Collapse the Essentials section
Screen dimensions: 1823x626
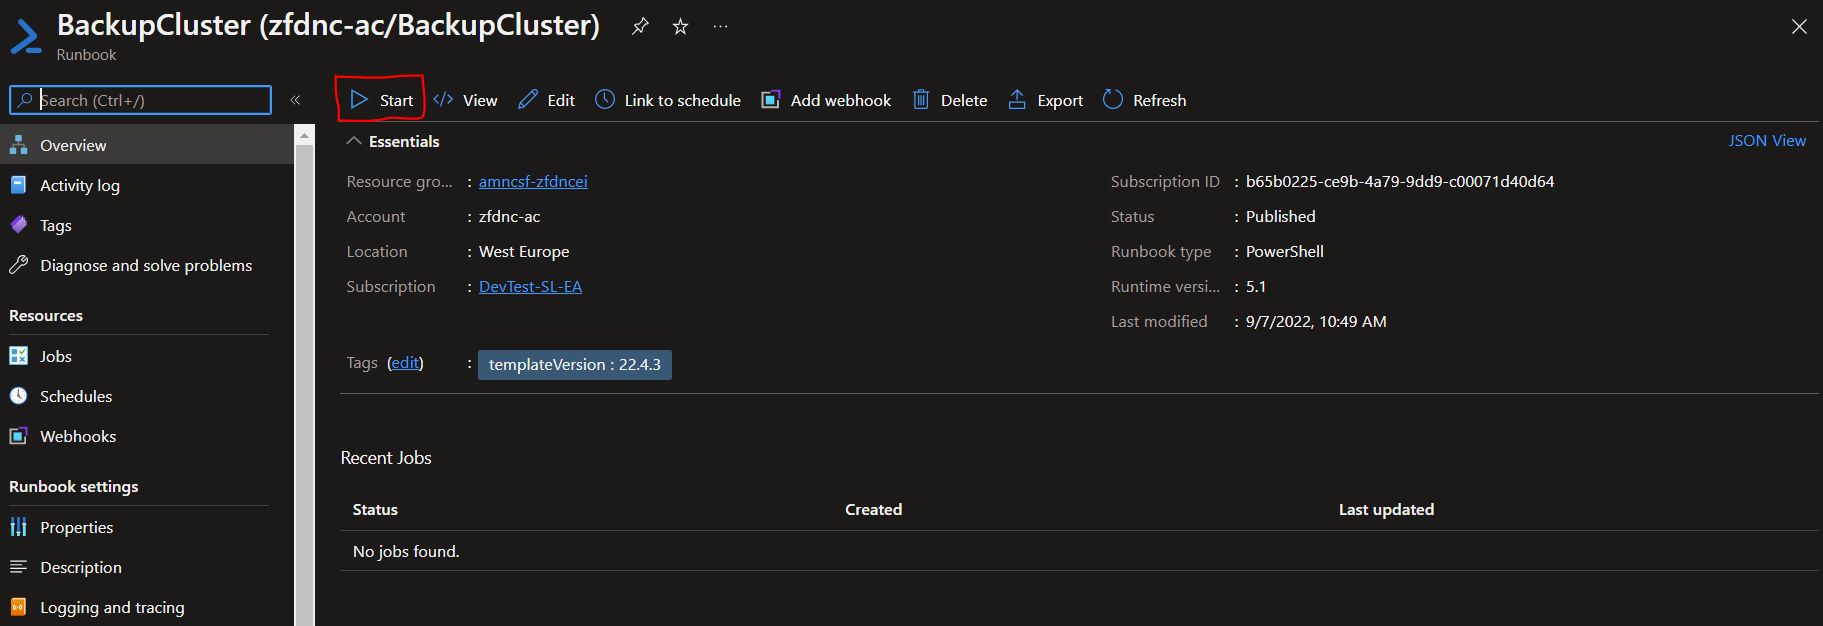coord(353,141)
